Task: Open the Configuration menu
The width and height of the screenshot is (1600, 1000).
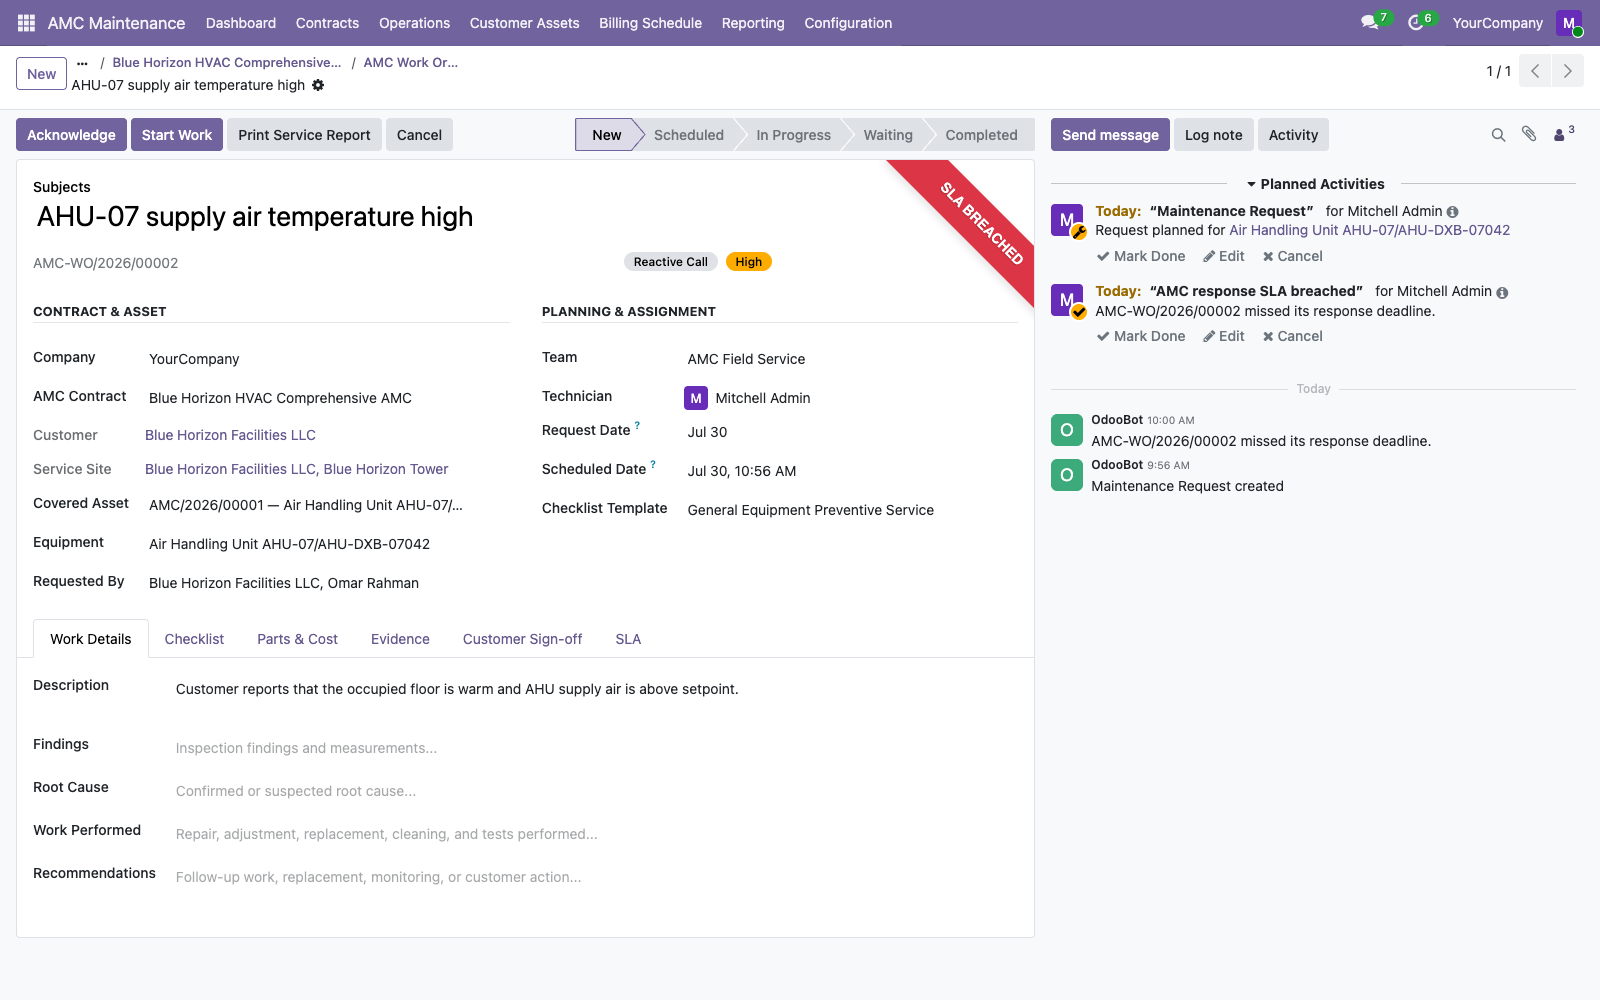Action: [x=848, y=23]
